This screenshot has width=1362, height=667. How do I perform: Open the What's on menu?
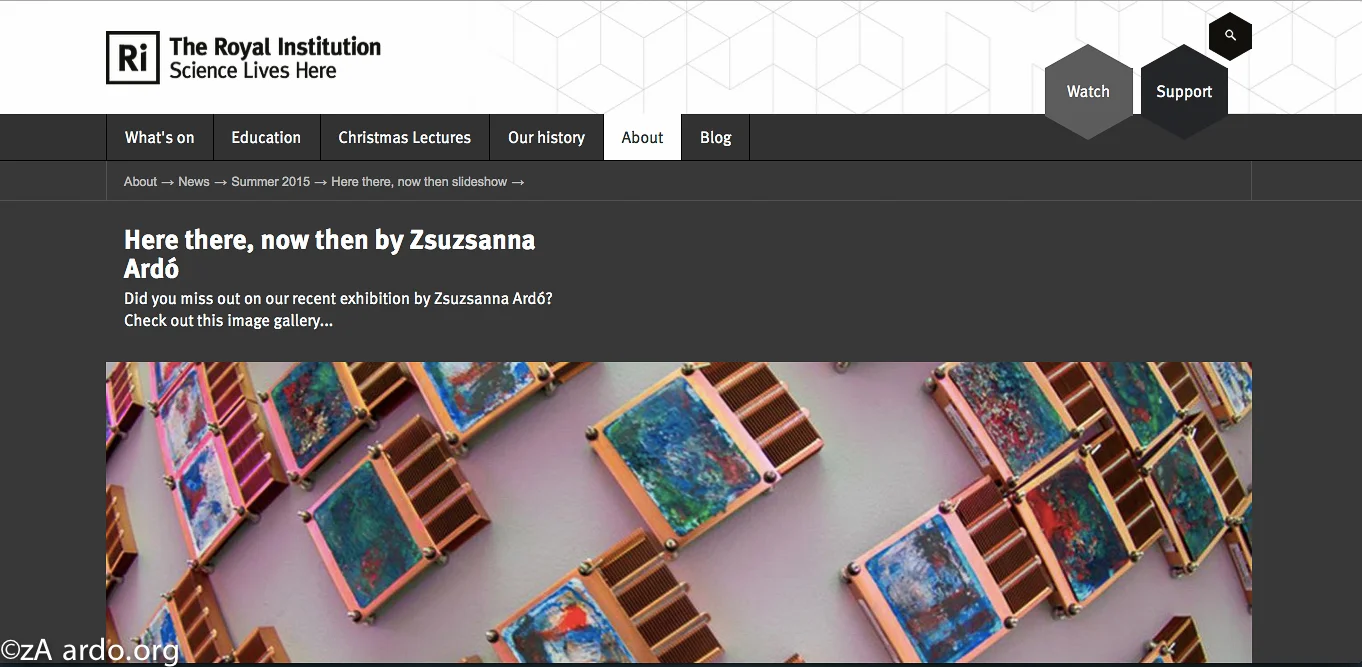[160, 137]
